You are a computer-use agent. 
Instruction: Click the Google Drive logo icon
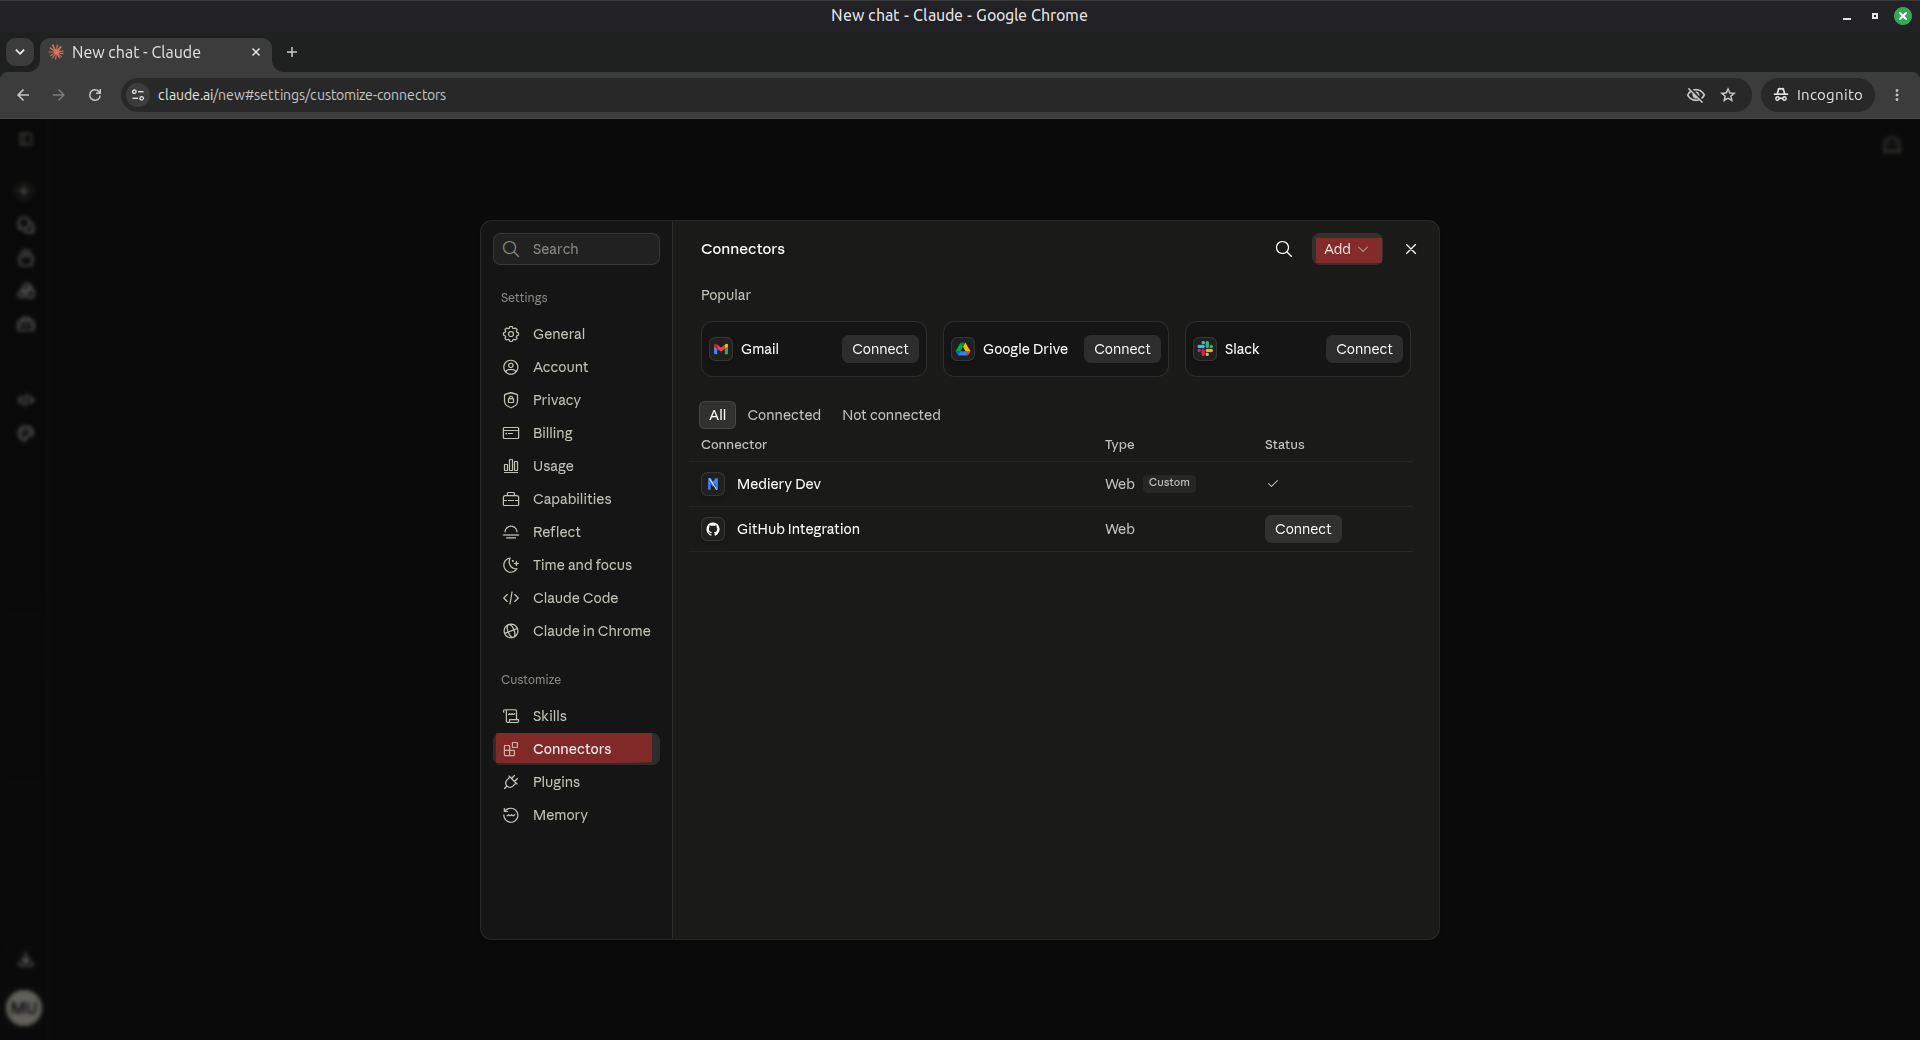click(x=963, y=349)
